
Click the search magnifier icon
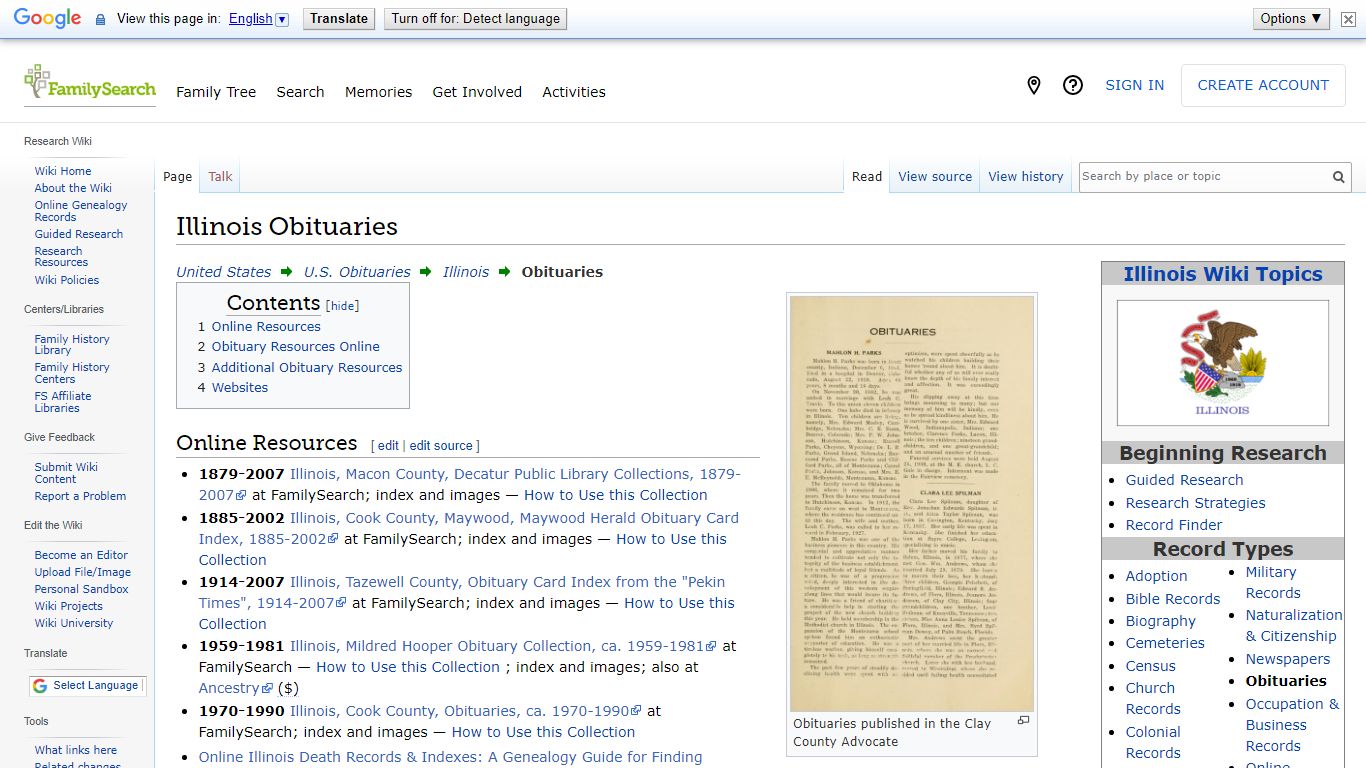click(1338, 177)
